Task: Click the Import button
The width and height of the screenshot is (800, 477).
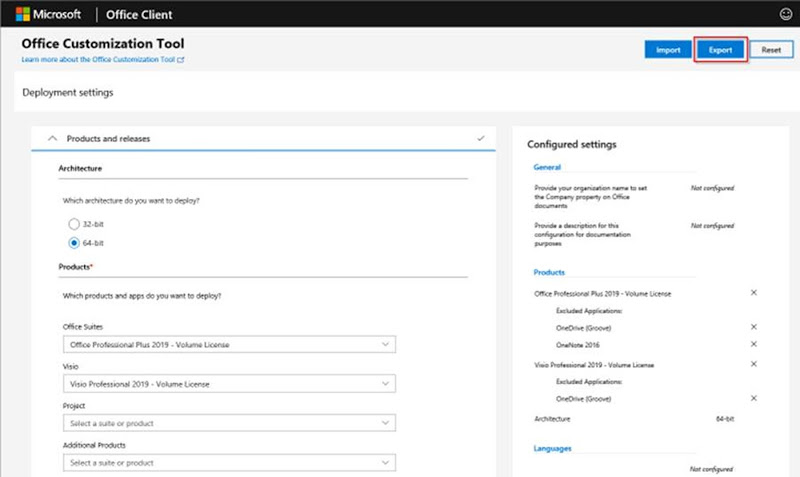Action: 668,49
